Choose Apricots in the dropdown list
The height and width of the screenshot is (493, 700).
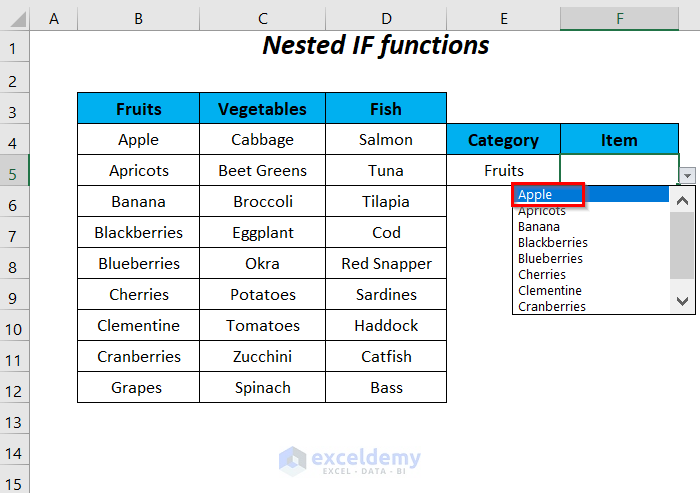click(x=542, y=211)
